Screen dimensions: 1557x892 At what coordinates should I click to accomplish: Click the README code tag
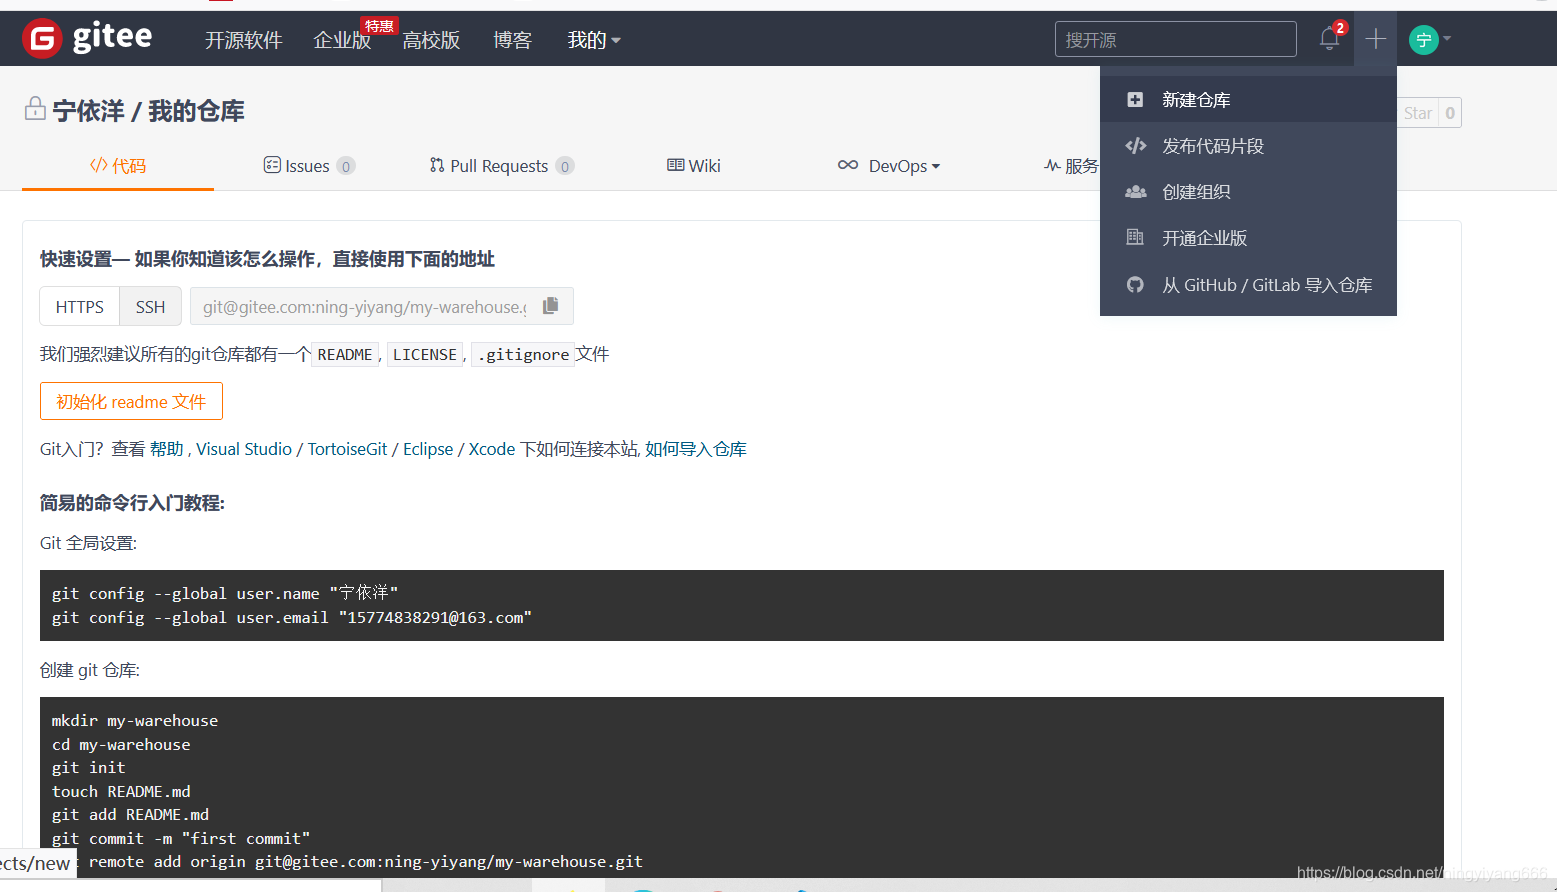coord(345,354)
